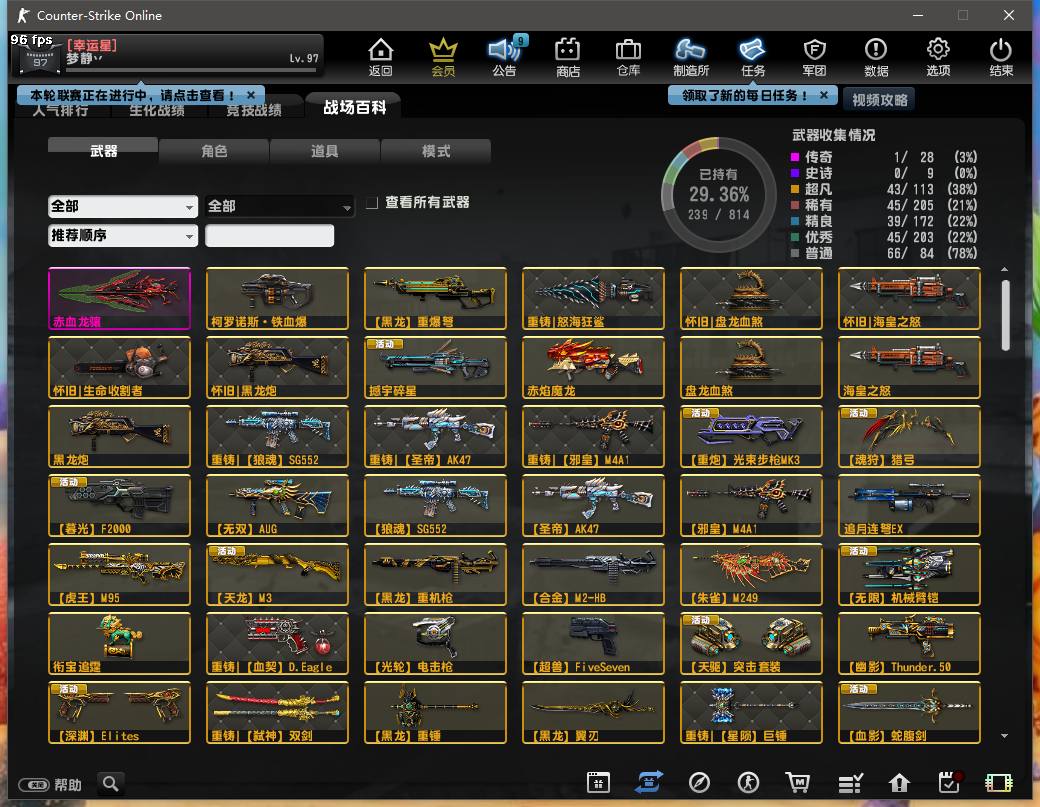
Task: Select the 【虎王】M95 weapon card
Action: pyautogui.click(x=119, y=574)
